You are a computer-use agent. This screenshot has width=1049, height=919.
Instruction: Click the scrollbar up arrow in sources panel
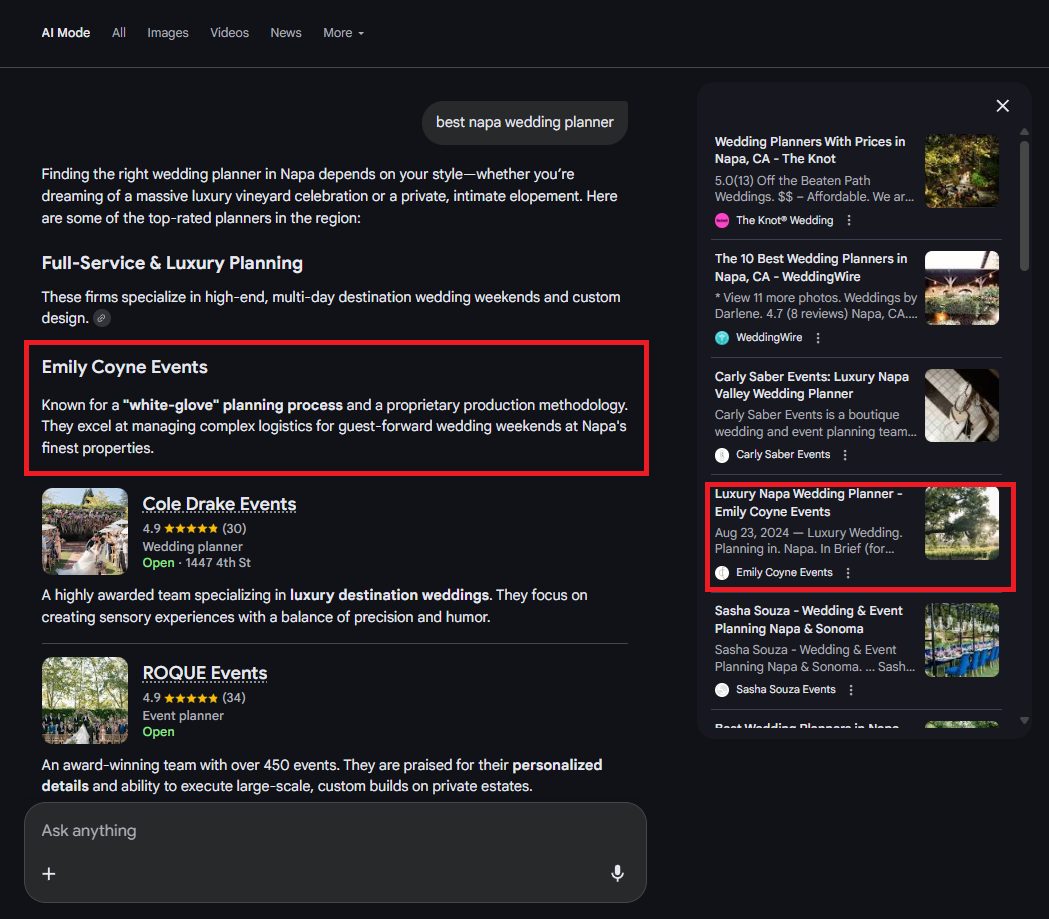click(1024, 131)
